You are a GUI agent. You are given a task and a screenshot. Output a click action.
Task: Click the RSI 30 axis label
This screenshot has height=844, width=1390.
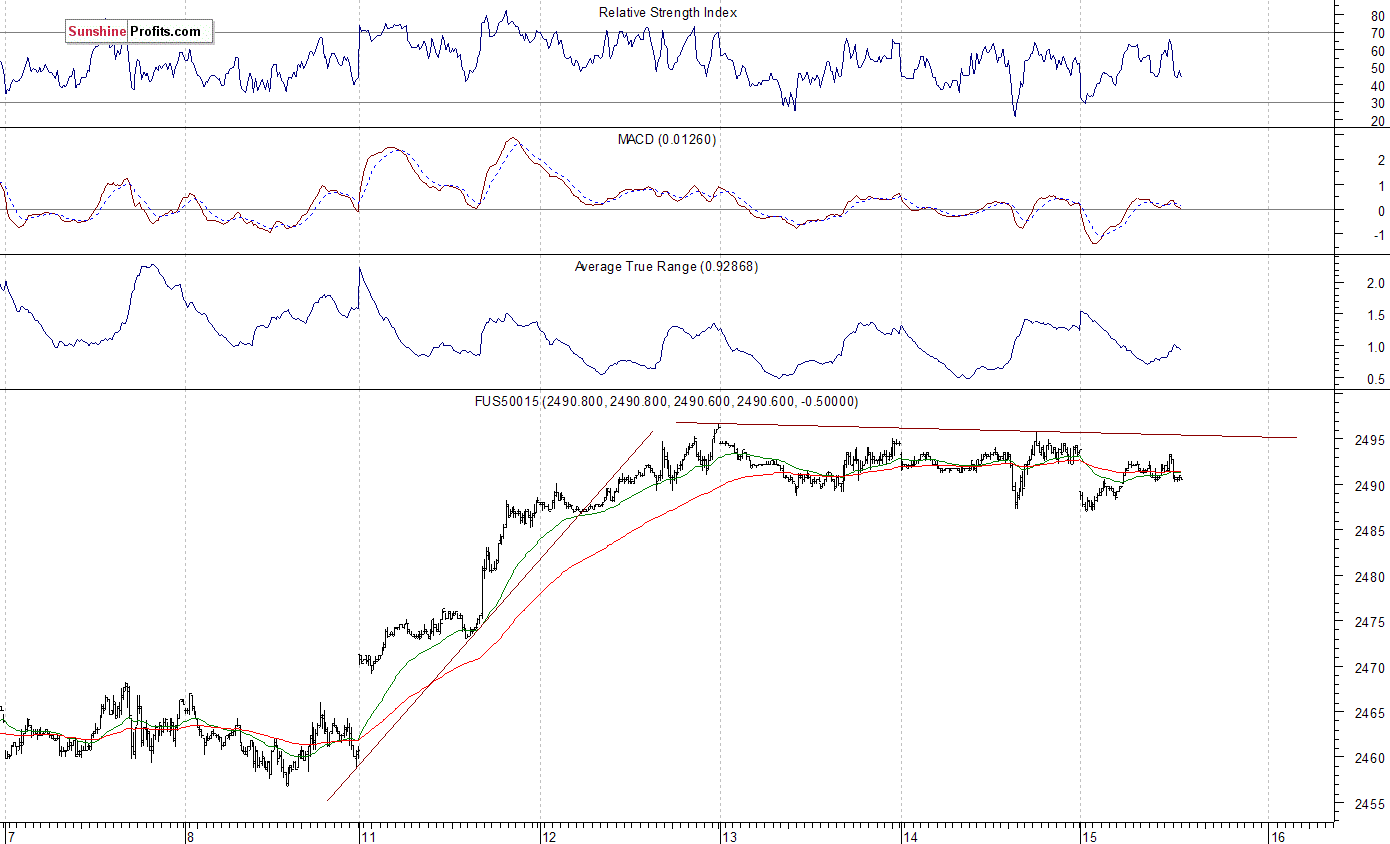click(x=1378, y=103)
